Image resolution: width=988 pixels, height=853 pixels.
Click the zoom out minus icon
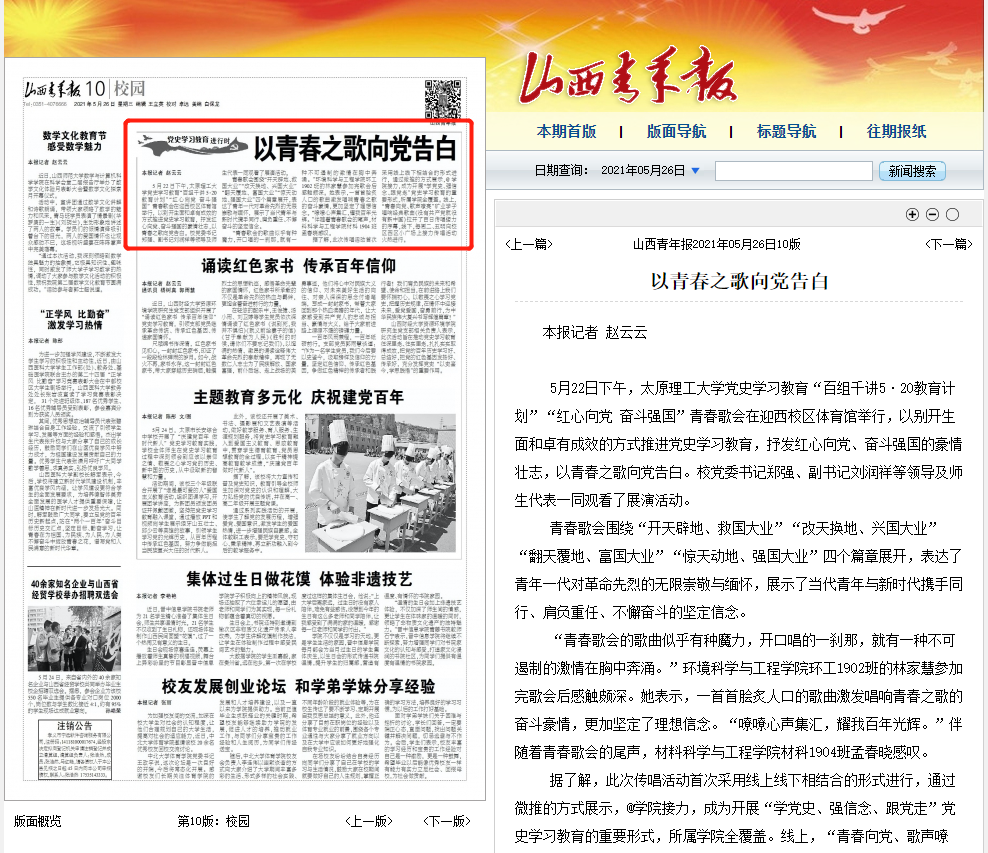tap(932, 214)
